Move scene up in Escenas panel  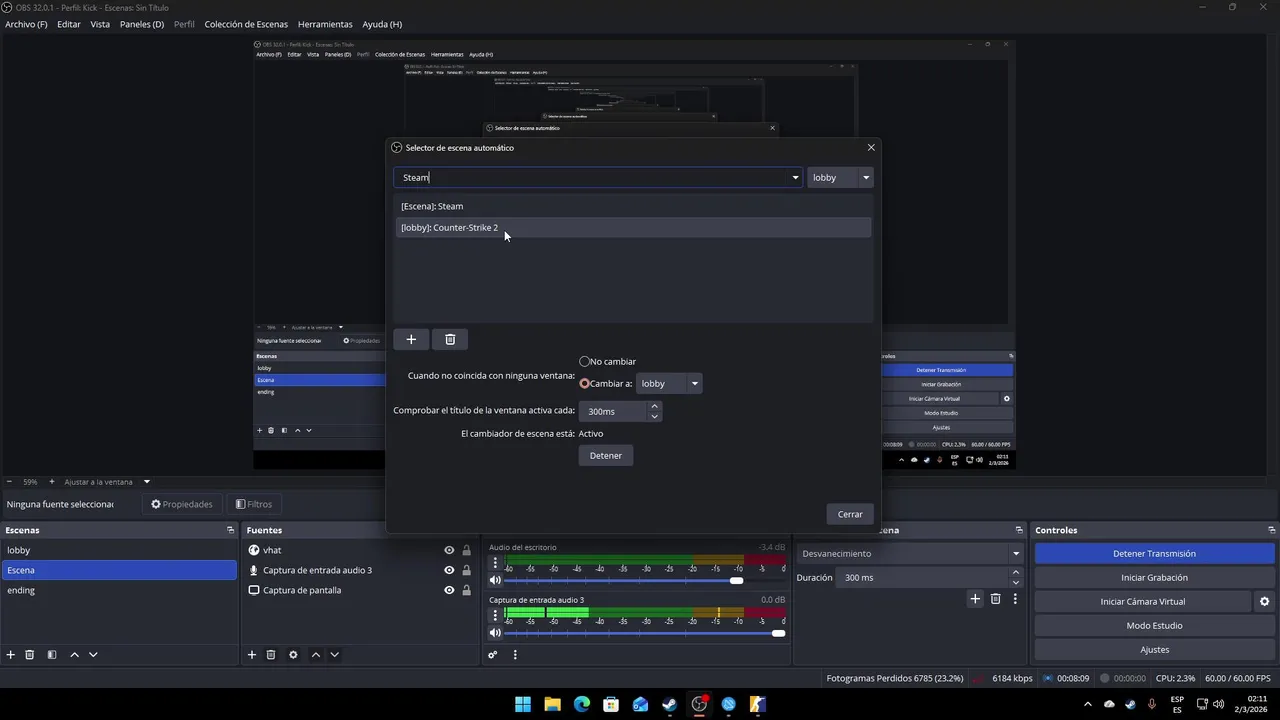click(74, 655)
